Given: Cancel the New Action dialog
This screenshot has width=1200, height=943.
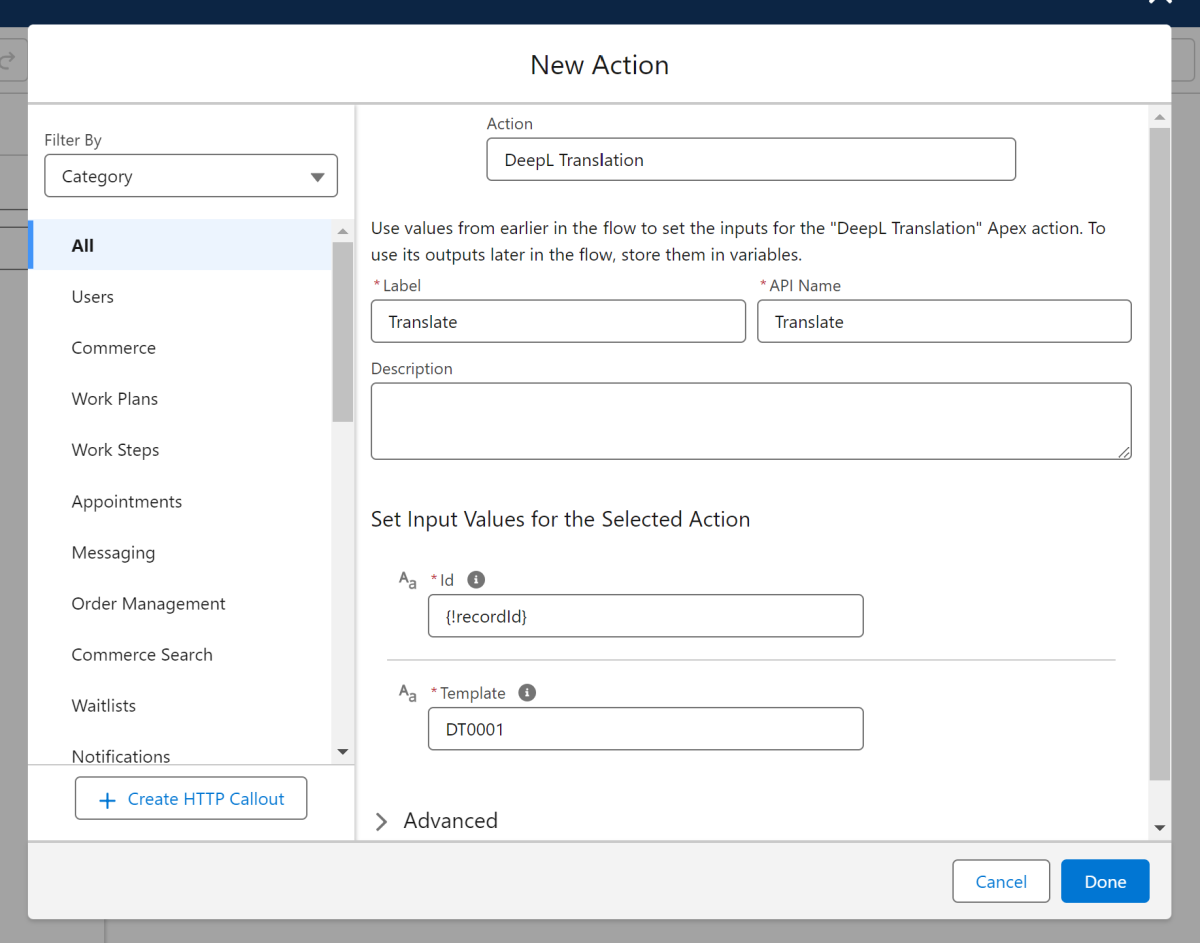Looking at the screenshot, I should tap(1000, 881).
